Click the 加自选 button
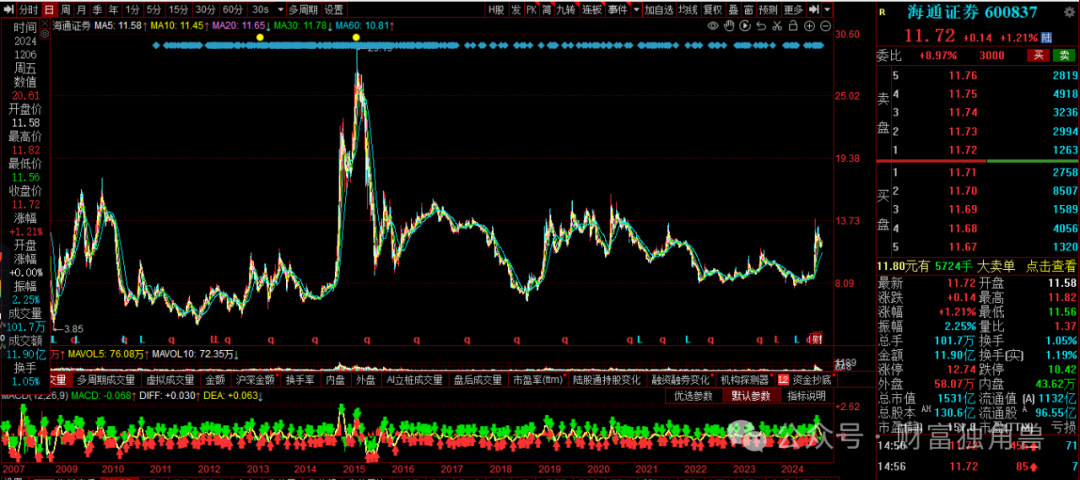Screen dimensions: 1080x480 coord(659,10)
